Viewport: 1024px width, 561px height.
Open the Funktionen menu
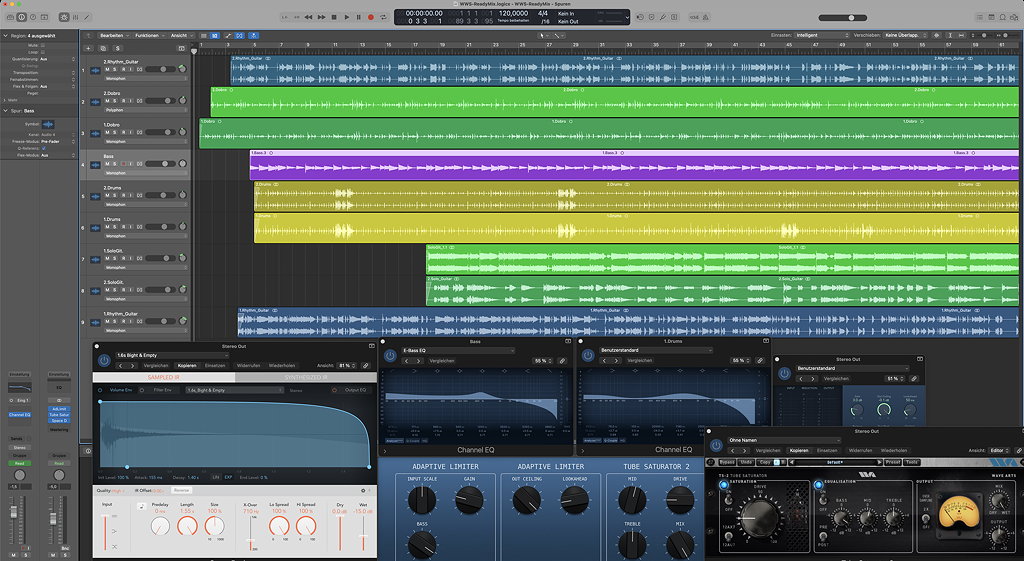[149, 35]
